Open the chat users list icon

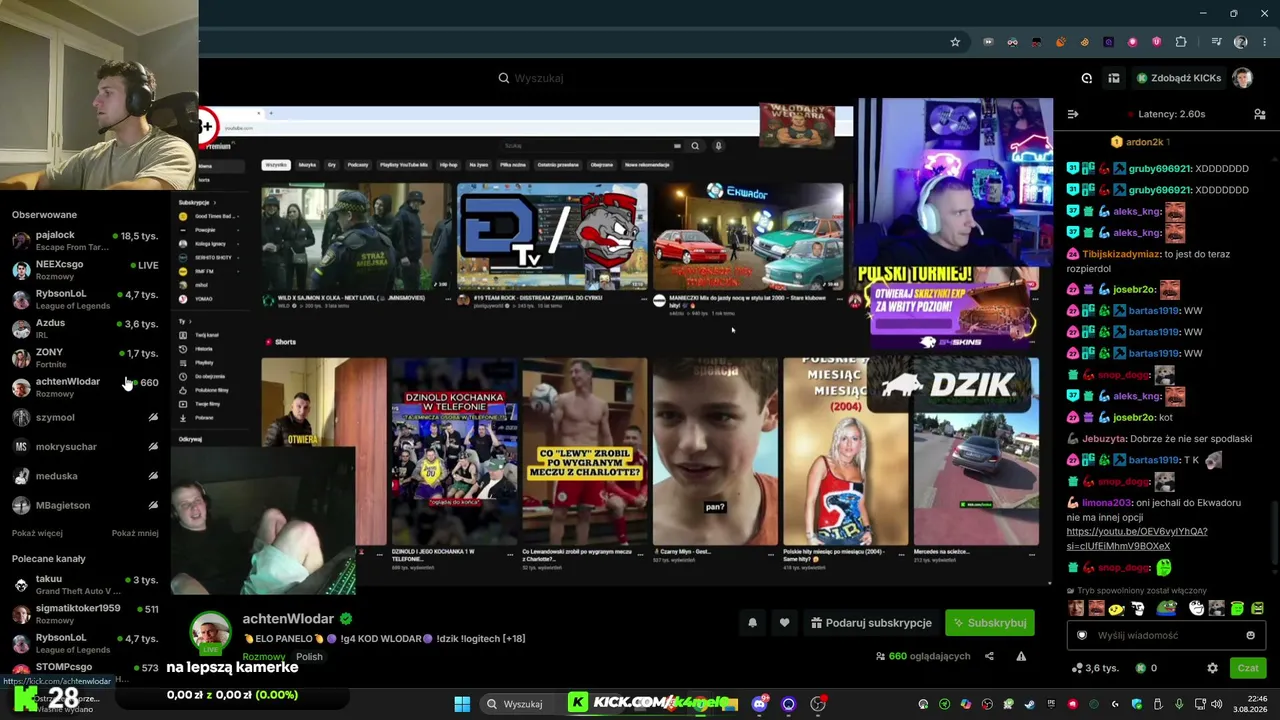1259,114
